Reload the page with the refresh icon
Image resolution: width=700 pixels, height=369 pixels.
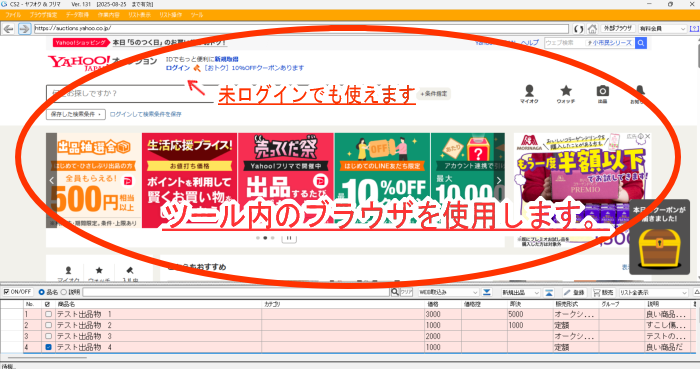click(x=579, y=29)
